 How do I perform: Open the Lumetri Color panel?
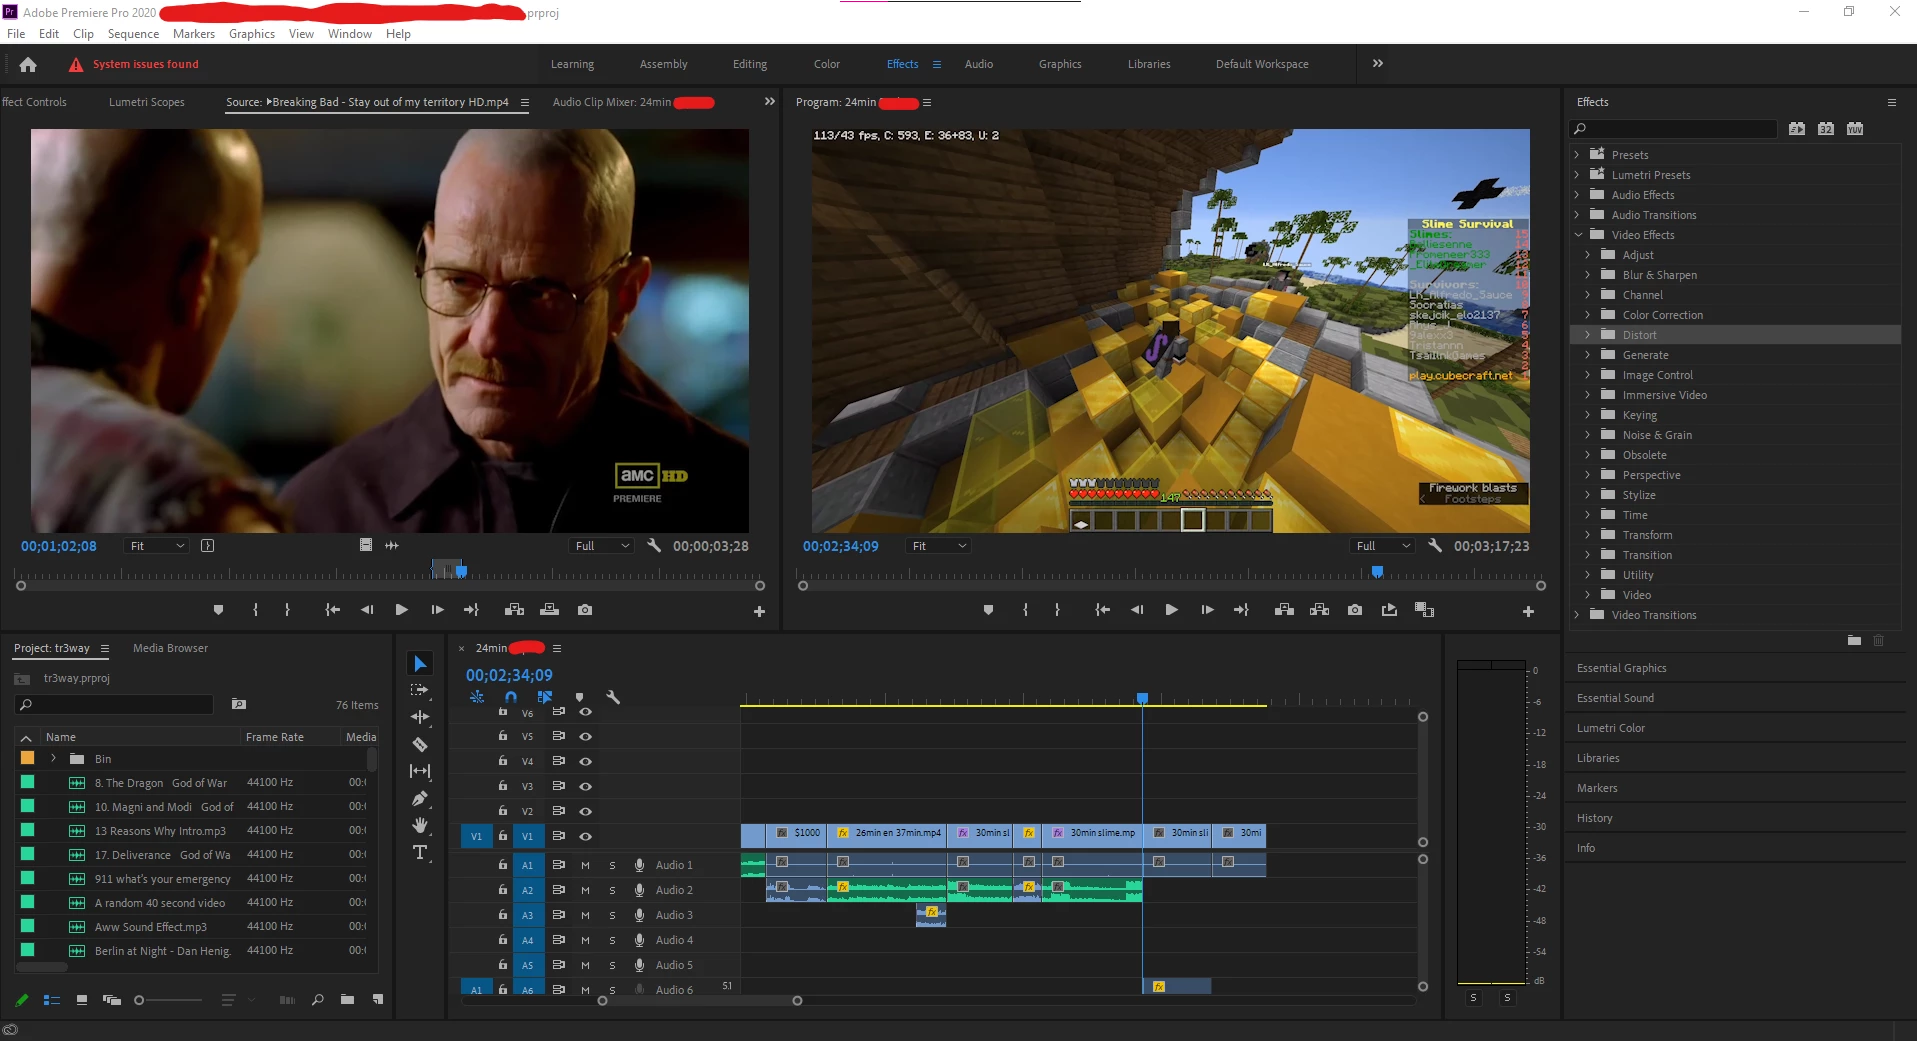[1611, 728]
